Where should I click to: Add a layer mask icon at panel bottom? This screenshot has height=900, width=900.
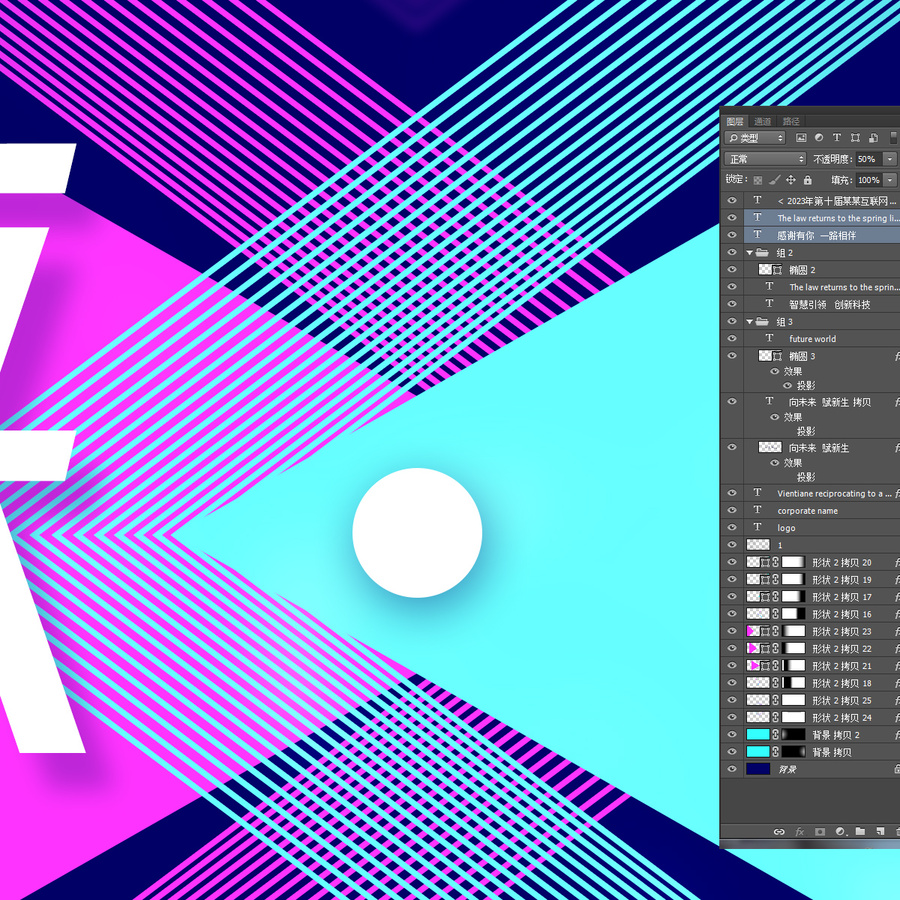pyautogui.click(x=820, y=831)
